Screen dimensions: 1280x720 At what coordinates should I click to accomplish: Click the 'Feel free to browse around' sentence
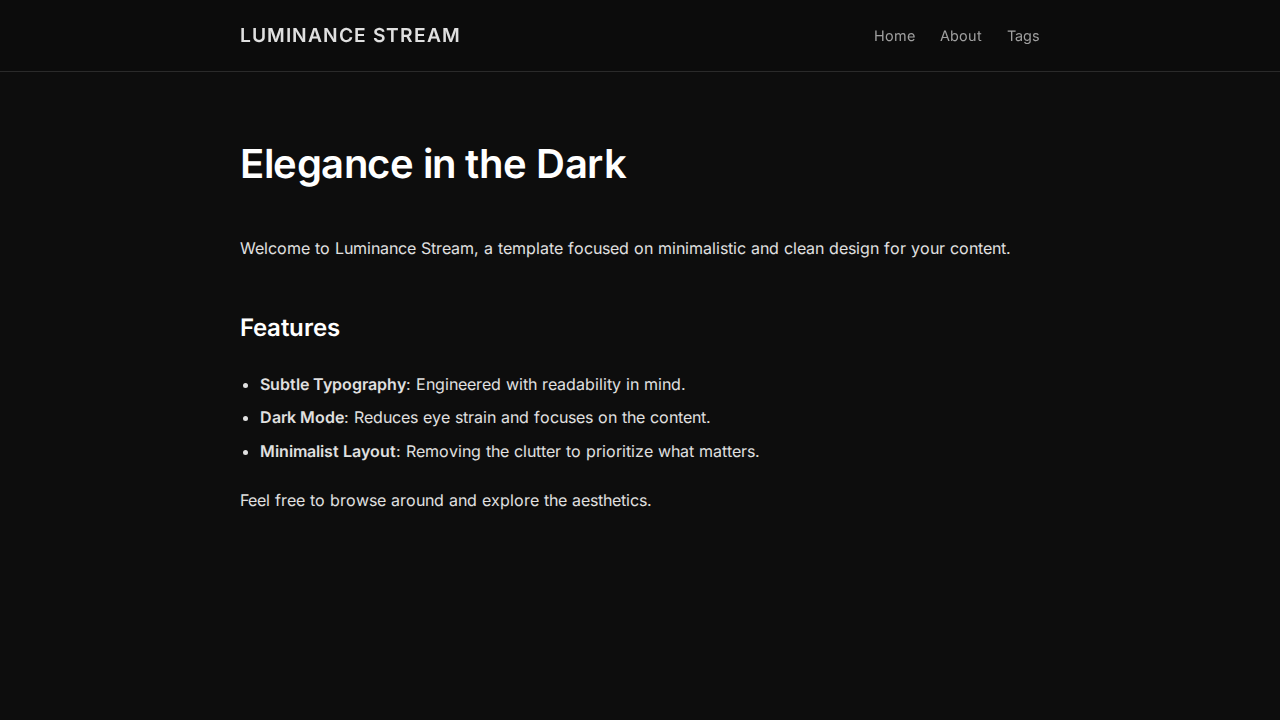pos(445,500)
